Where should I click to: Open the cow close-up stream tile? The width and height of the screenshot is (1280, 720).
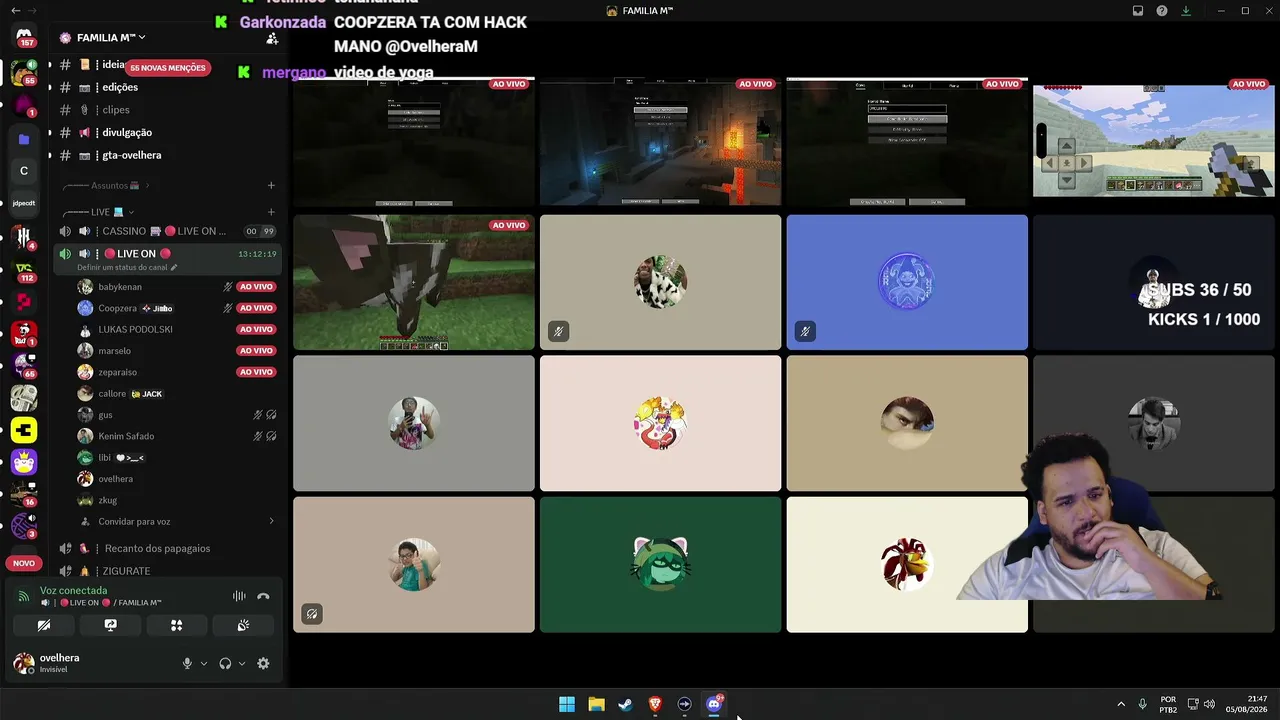(x=414, y=282)
